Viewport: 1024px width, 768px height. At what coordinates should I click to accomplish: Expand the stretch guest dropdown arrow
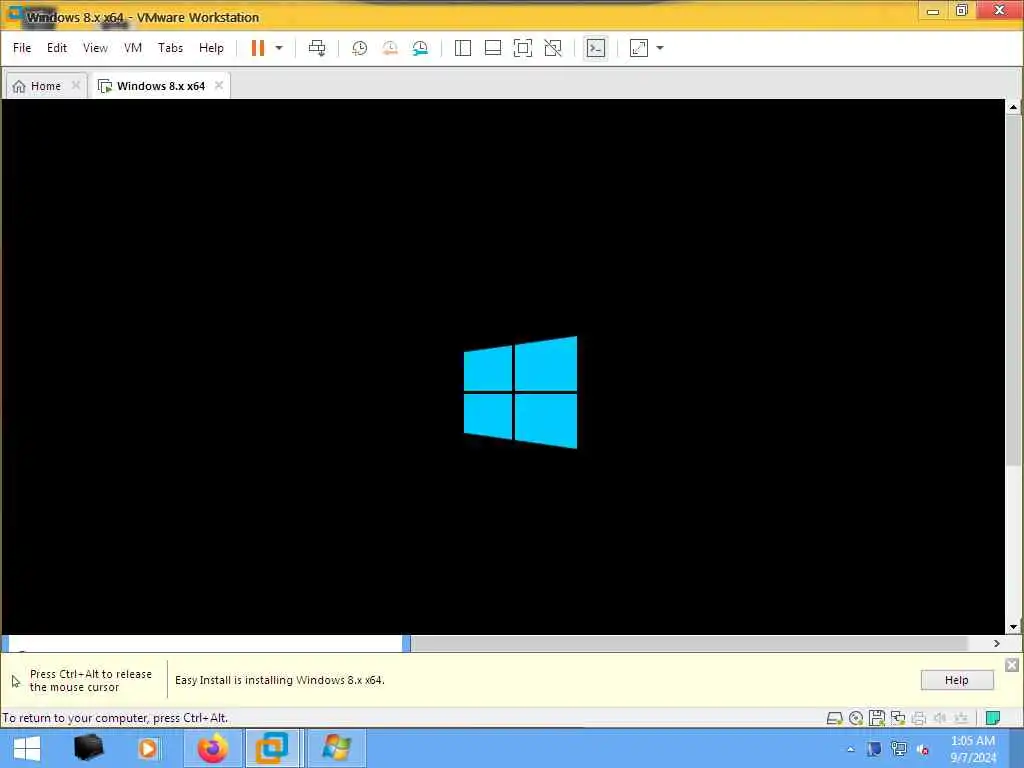click(x=660, y=48)
